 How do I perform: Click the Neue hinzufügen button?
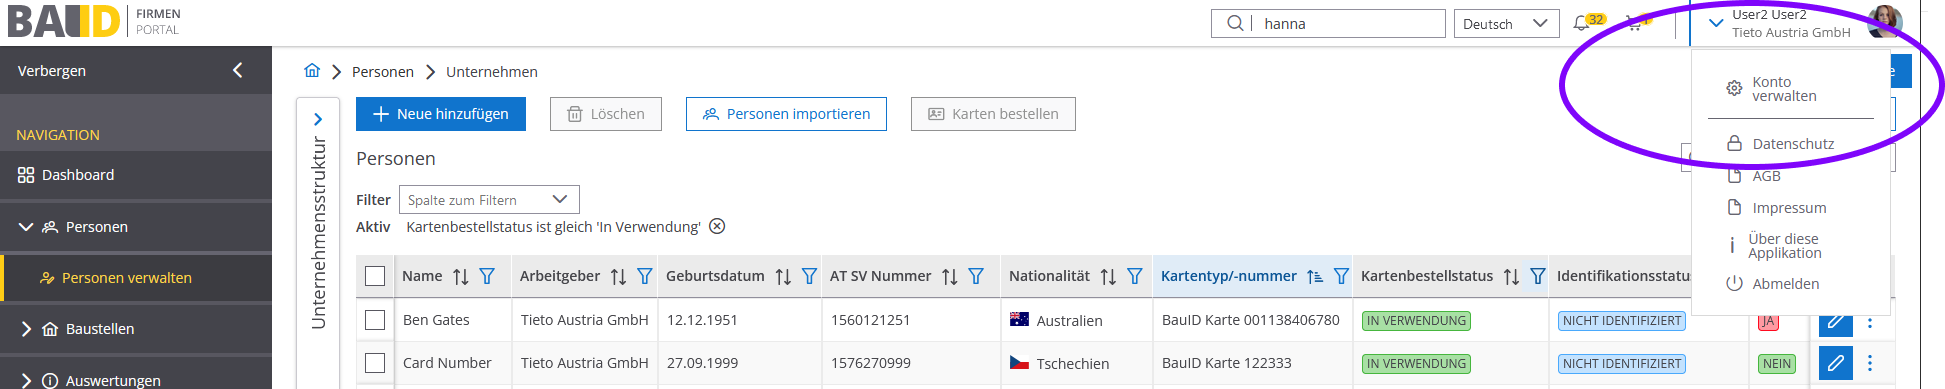[x=441, y=114]
